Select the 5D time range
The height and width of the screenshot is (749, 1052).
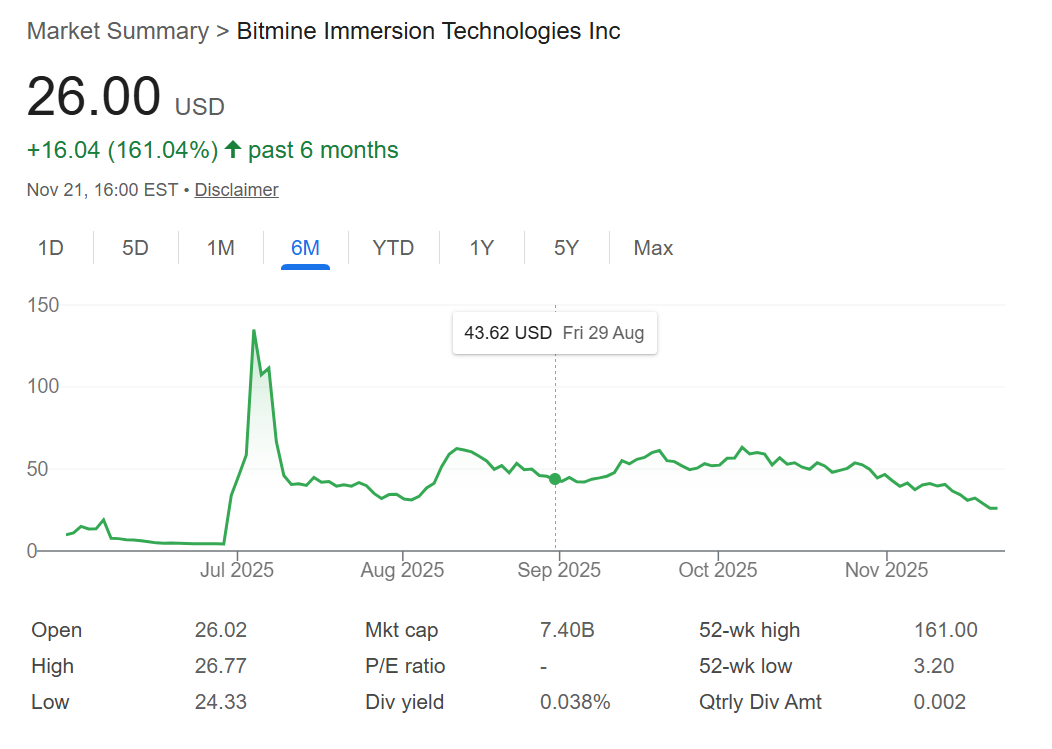pos(135,247)
